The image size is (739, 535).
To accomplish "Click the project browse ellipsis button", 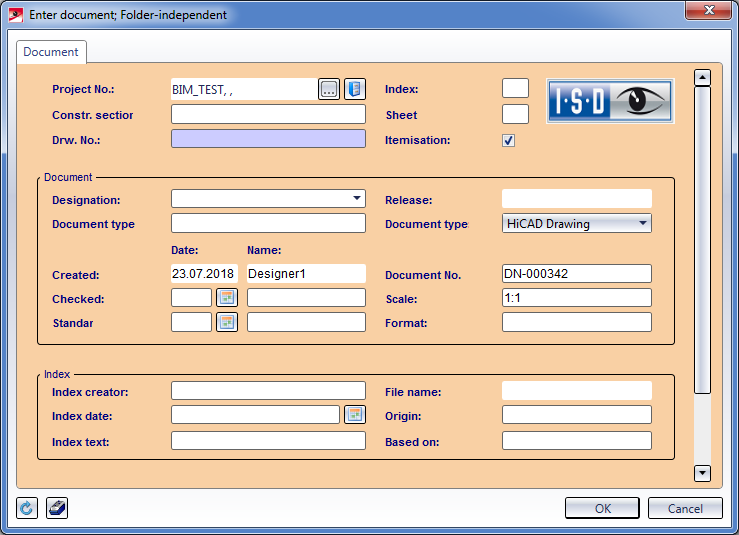I will tap(329, 89).
